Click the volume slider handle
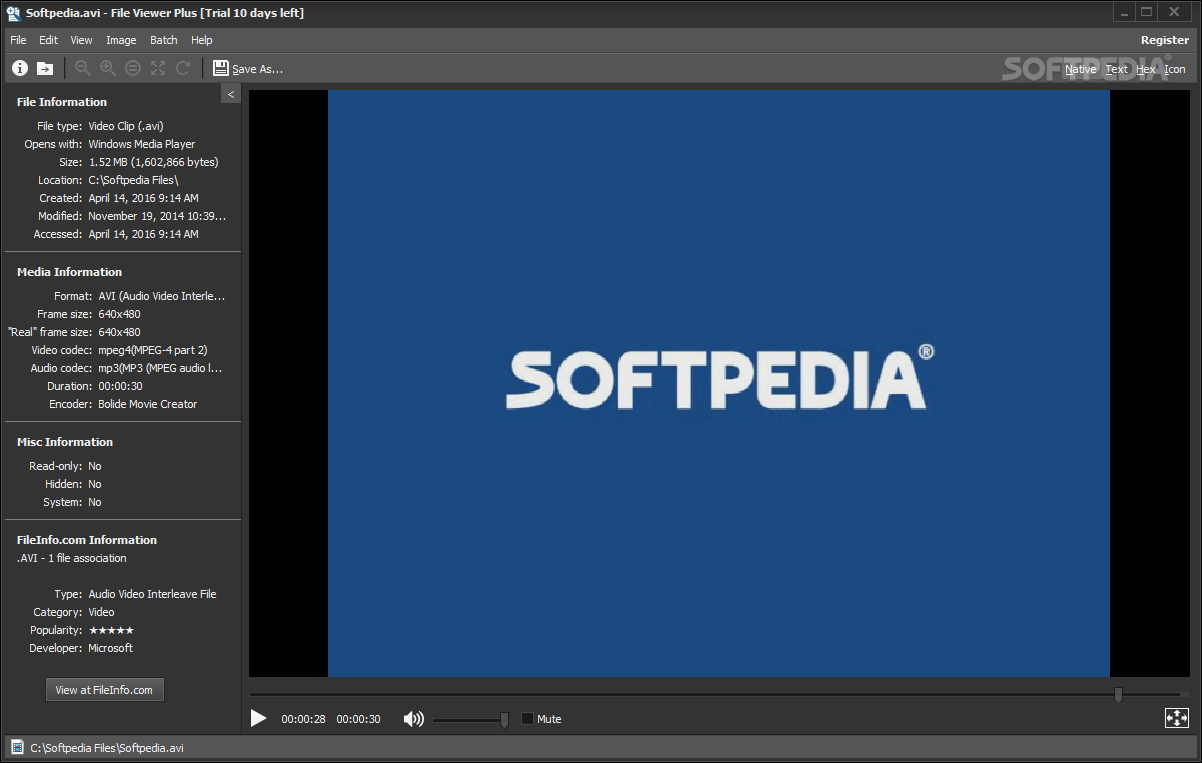Image resolution: width=1202 pixels, height=763 pixels. [x=504, y=719]
